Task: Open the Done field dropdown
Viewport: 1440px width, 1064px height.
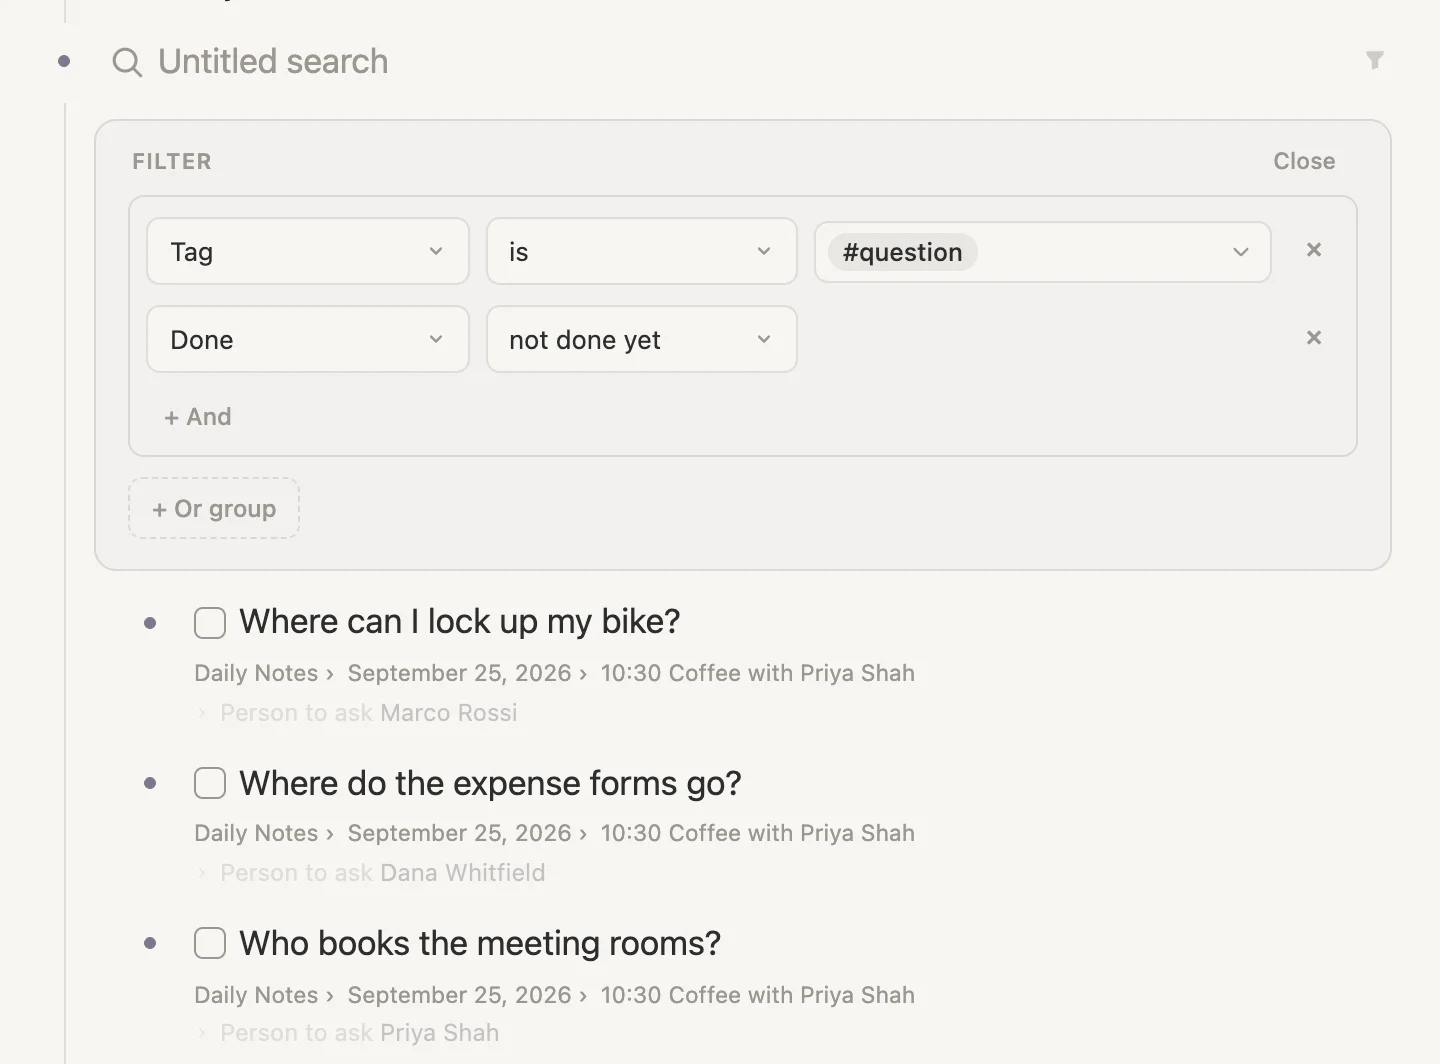Action: click(x=308, y=339)
